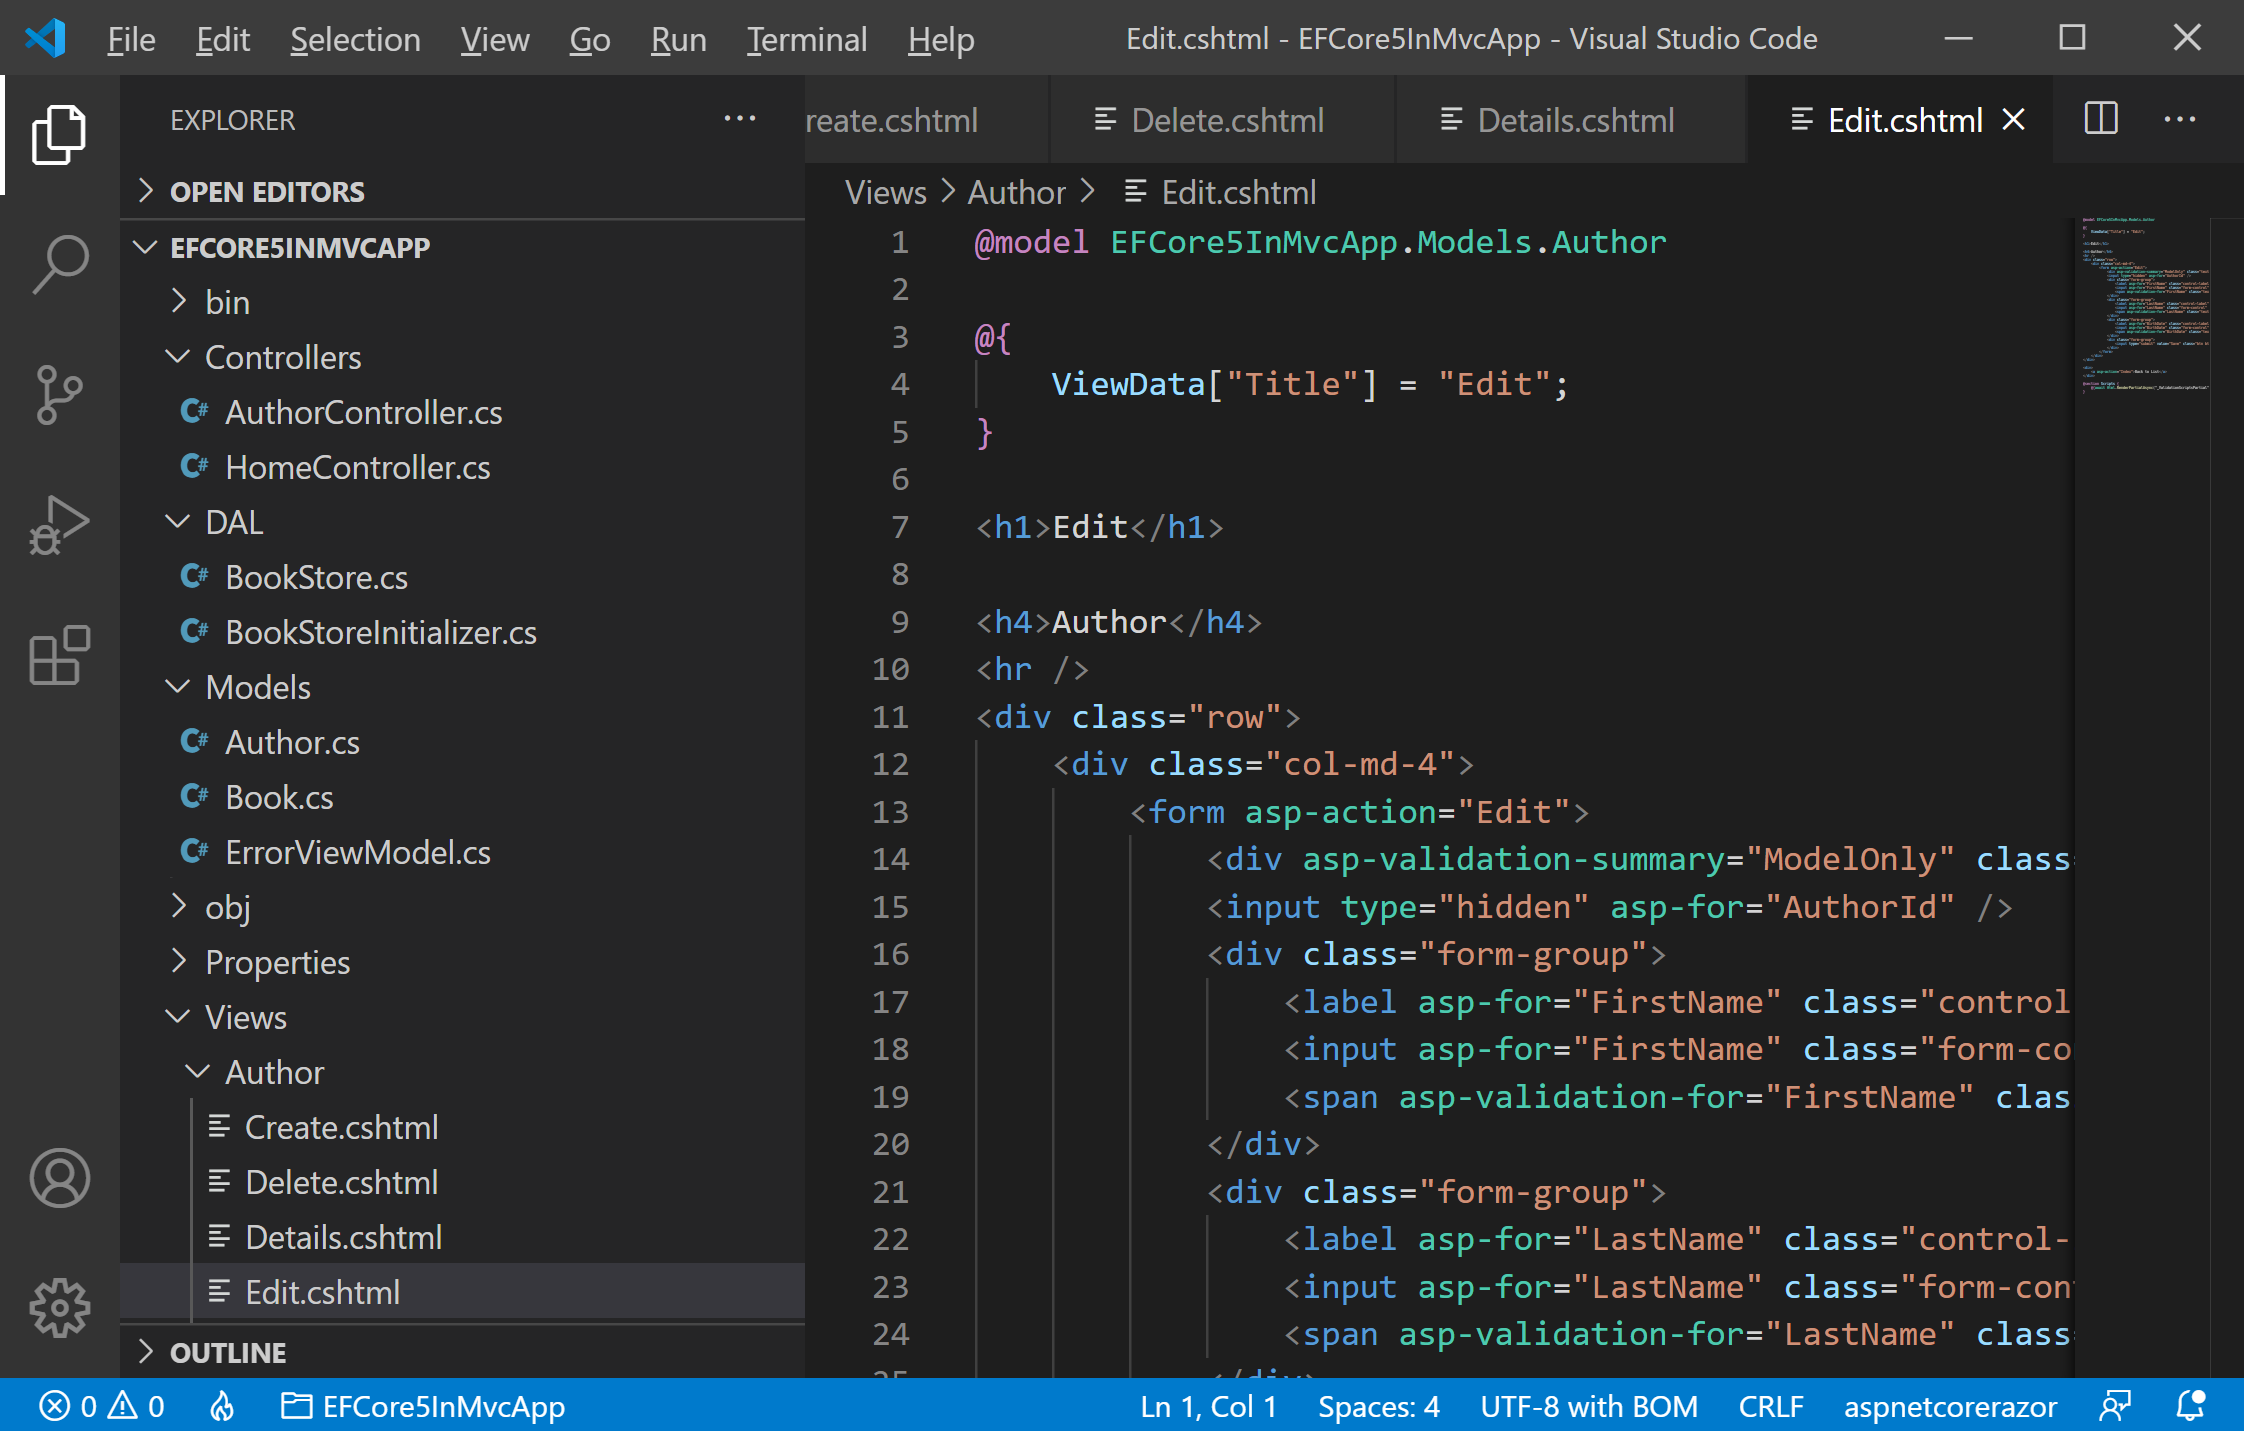Viewport: 2244px width, 1431px height.
Task: Expand the Open Editors section
Action: pos(266,192)
